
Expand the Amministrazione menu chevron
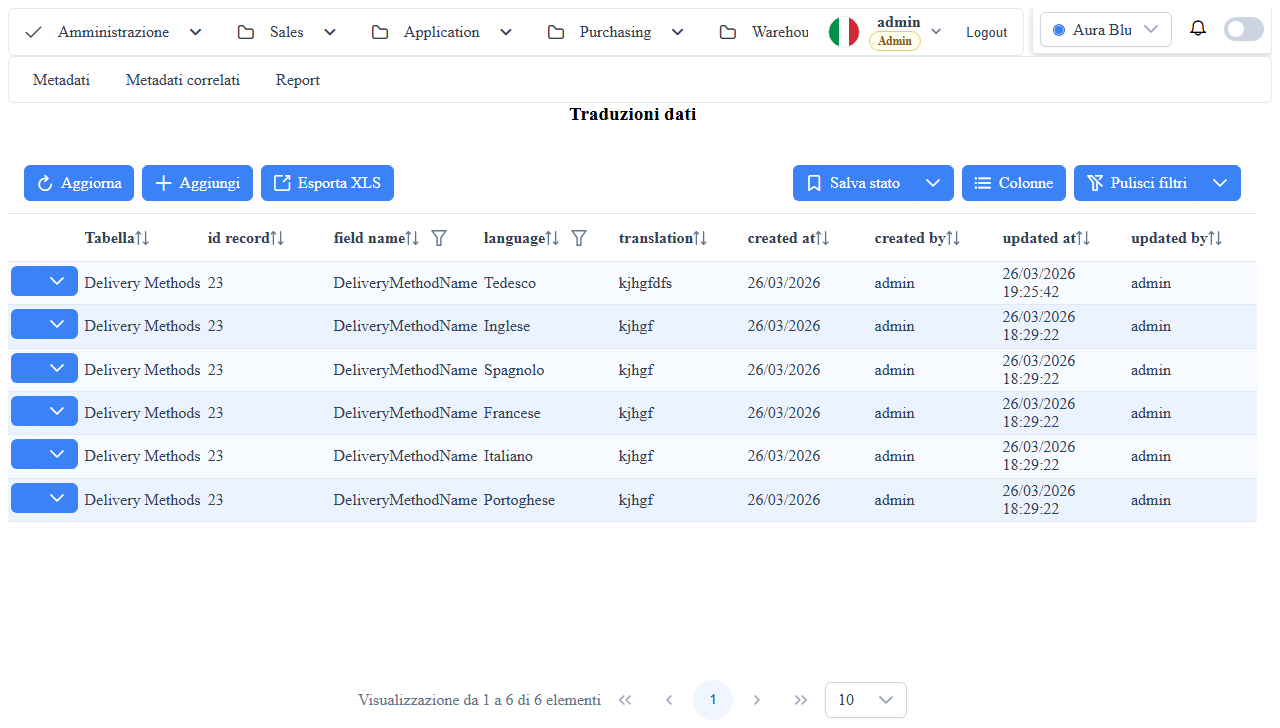pos(196,32)
